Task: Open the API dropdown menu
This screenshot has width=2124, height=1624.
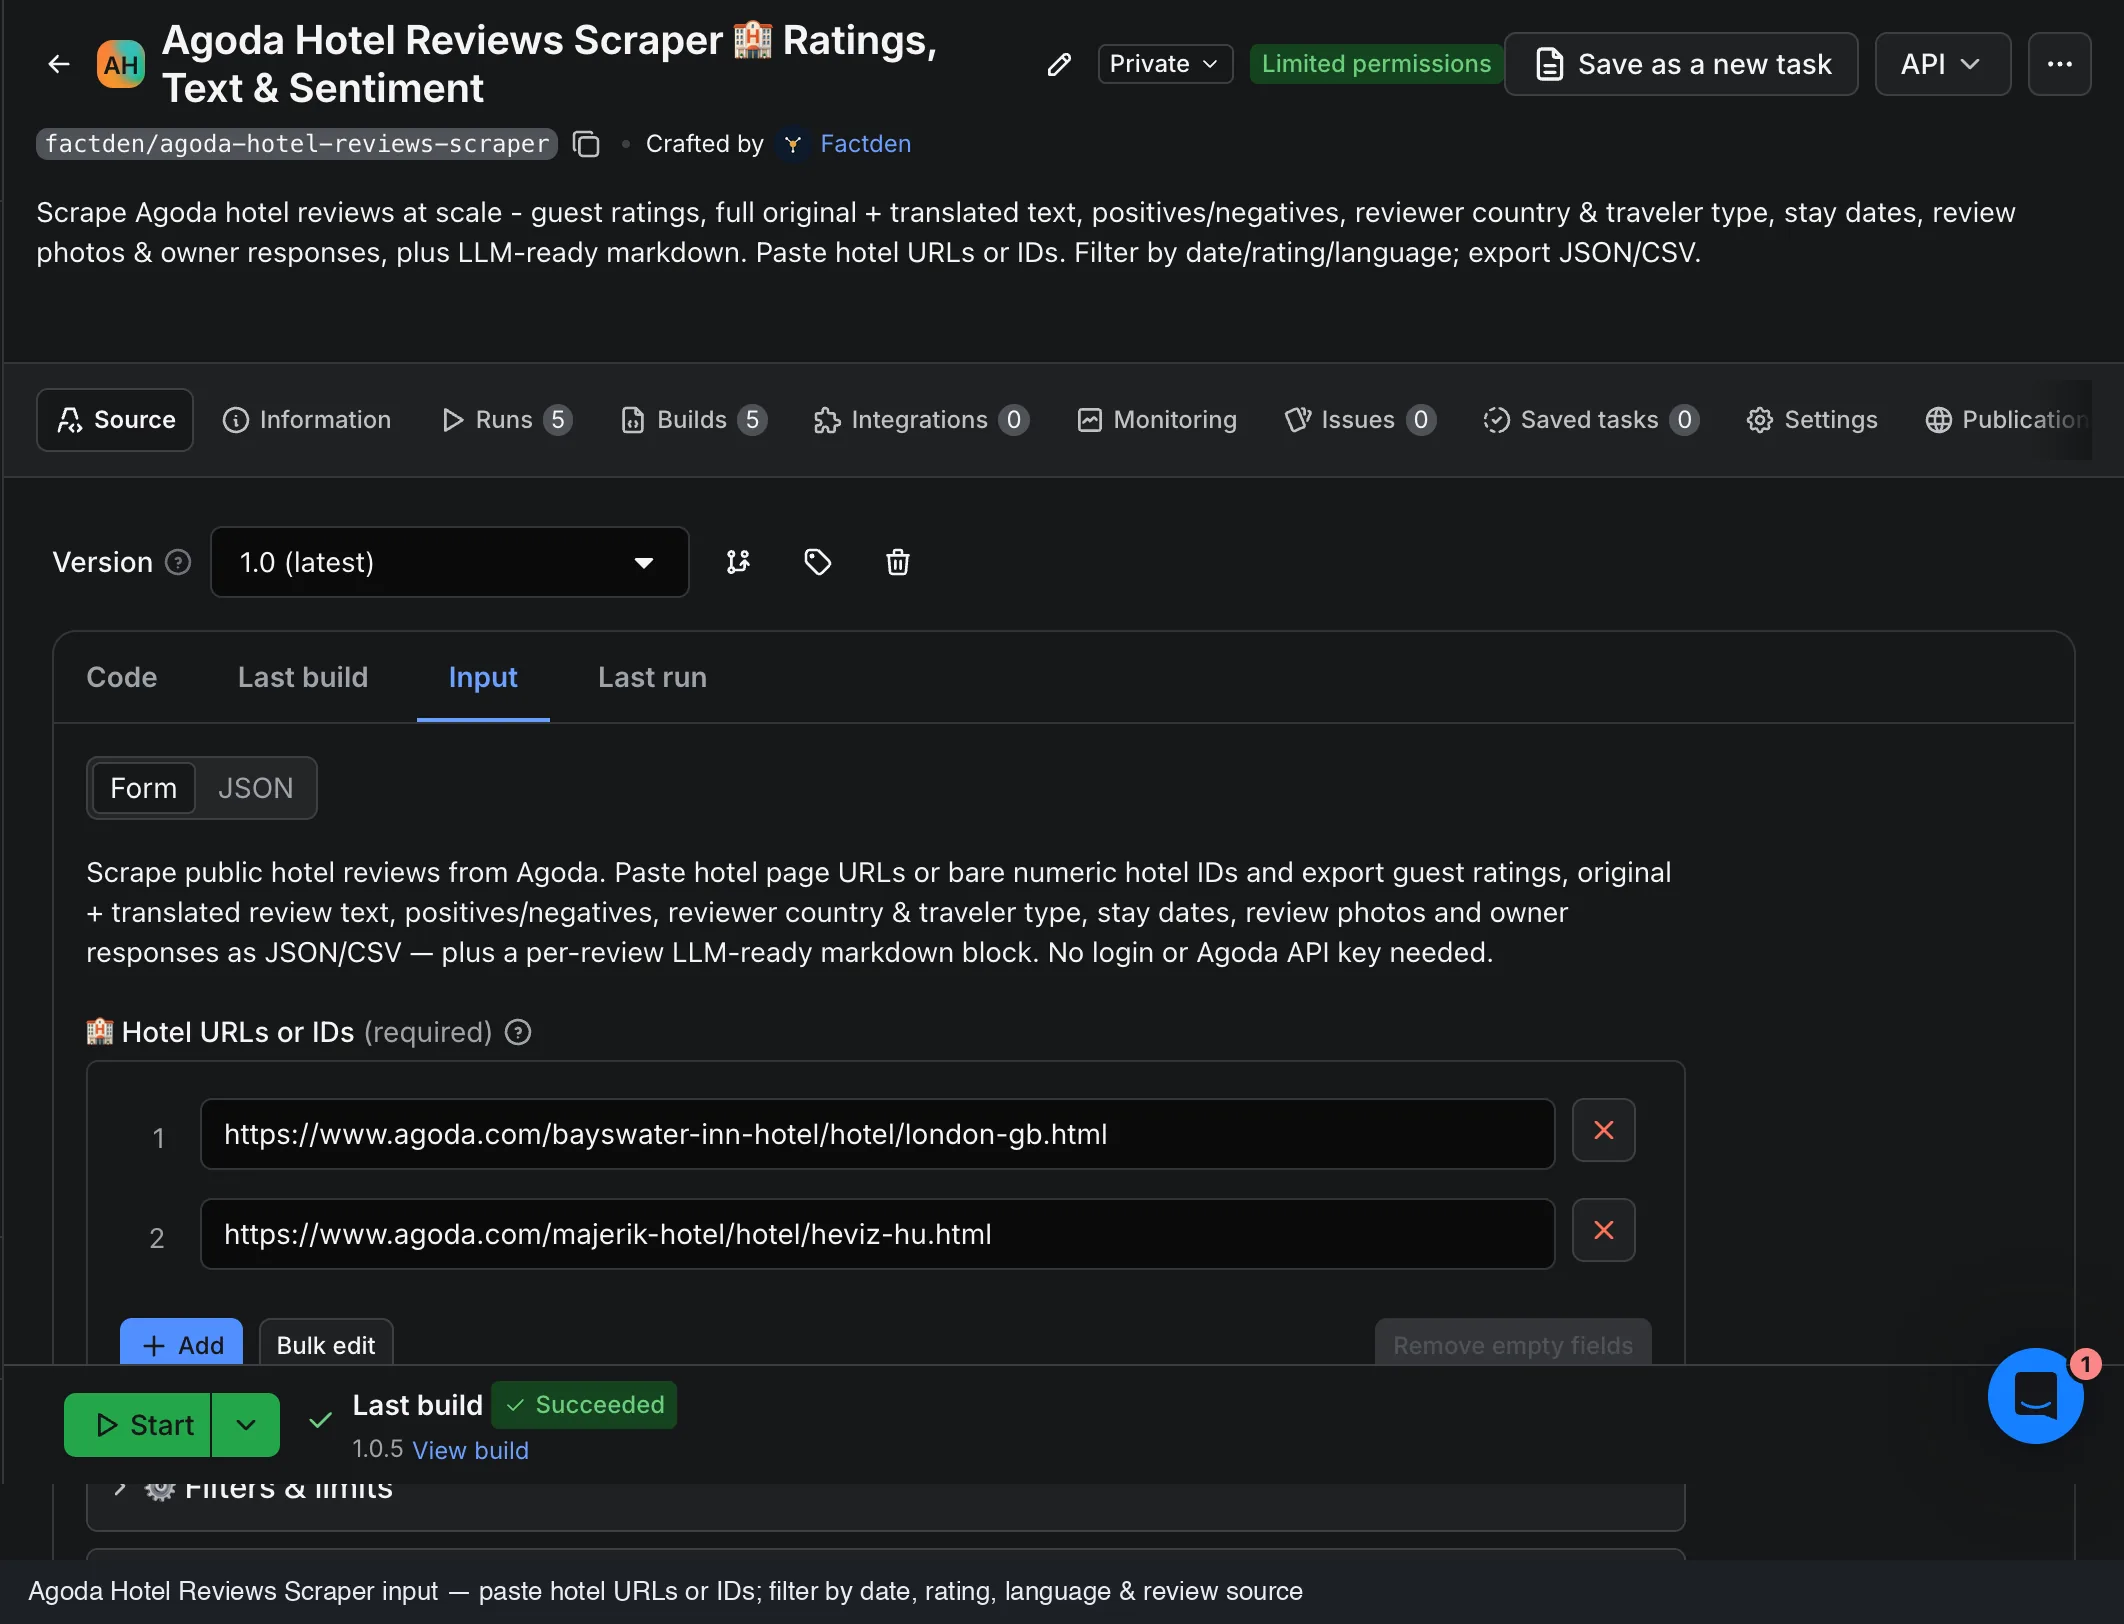Action: (1942, 64)
